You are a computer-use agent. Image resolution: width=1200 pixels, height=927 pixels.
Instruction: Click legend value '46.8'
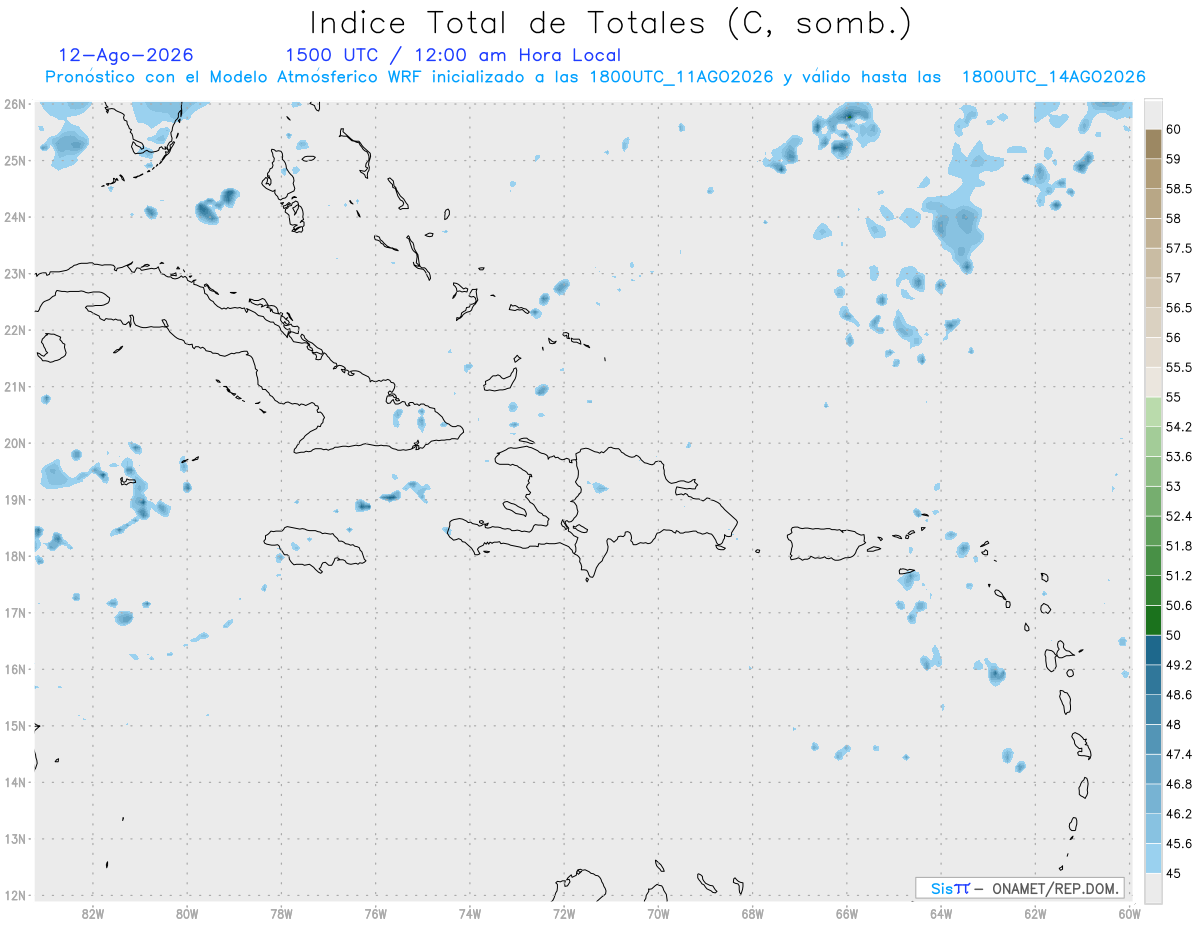pos(1178,784)
